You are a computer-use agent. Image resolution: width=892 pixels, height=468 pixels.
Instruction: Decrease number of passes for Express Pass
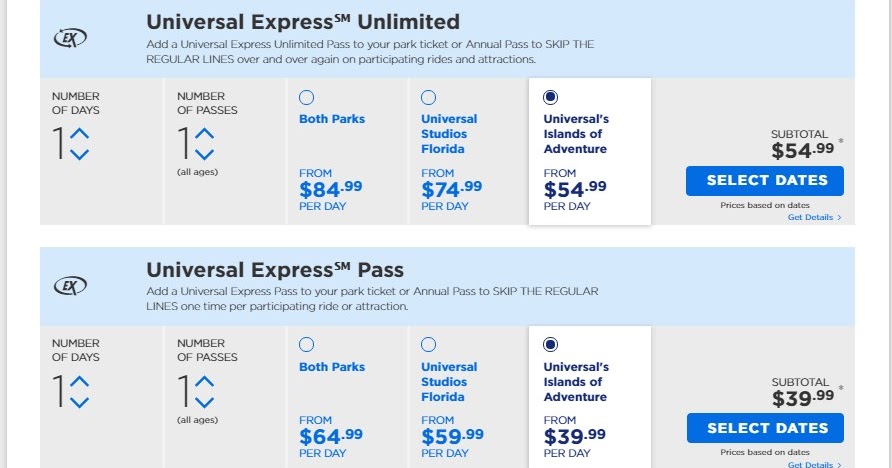click(x=205, y=402)
